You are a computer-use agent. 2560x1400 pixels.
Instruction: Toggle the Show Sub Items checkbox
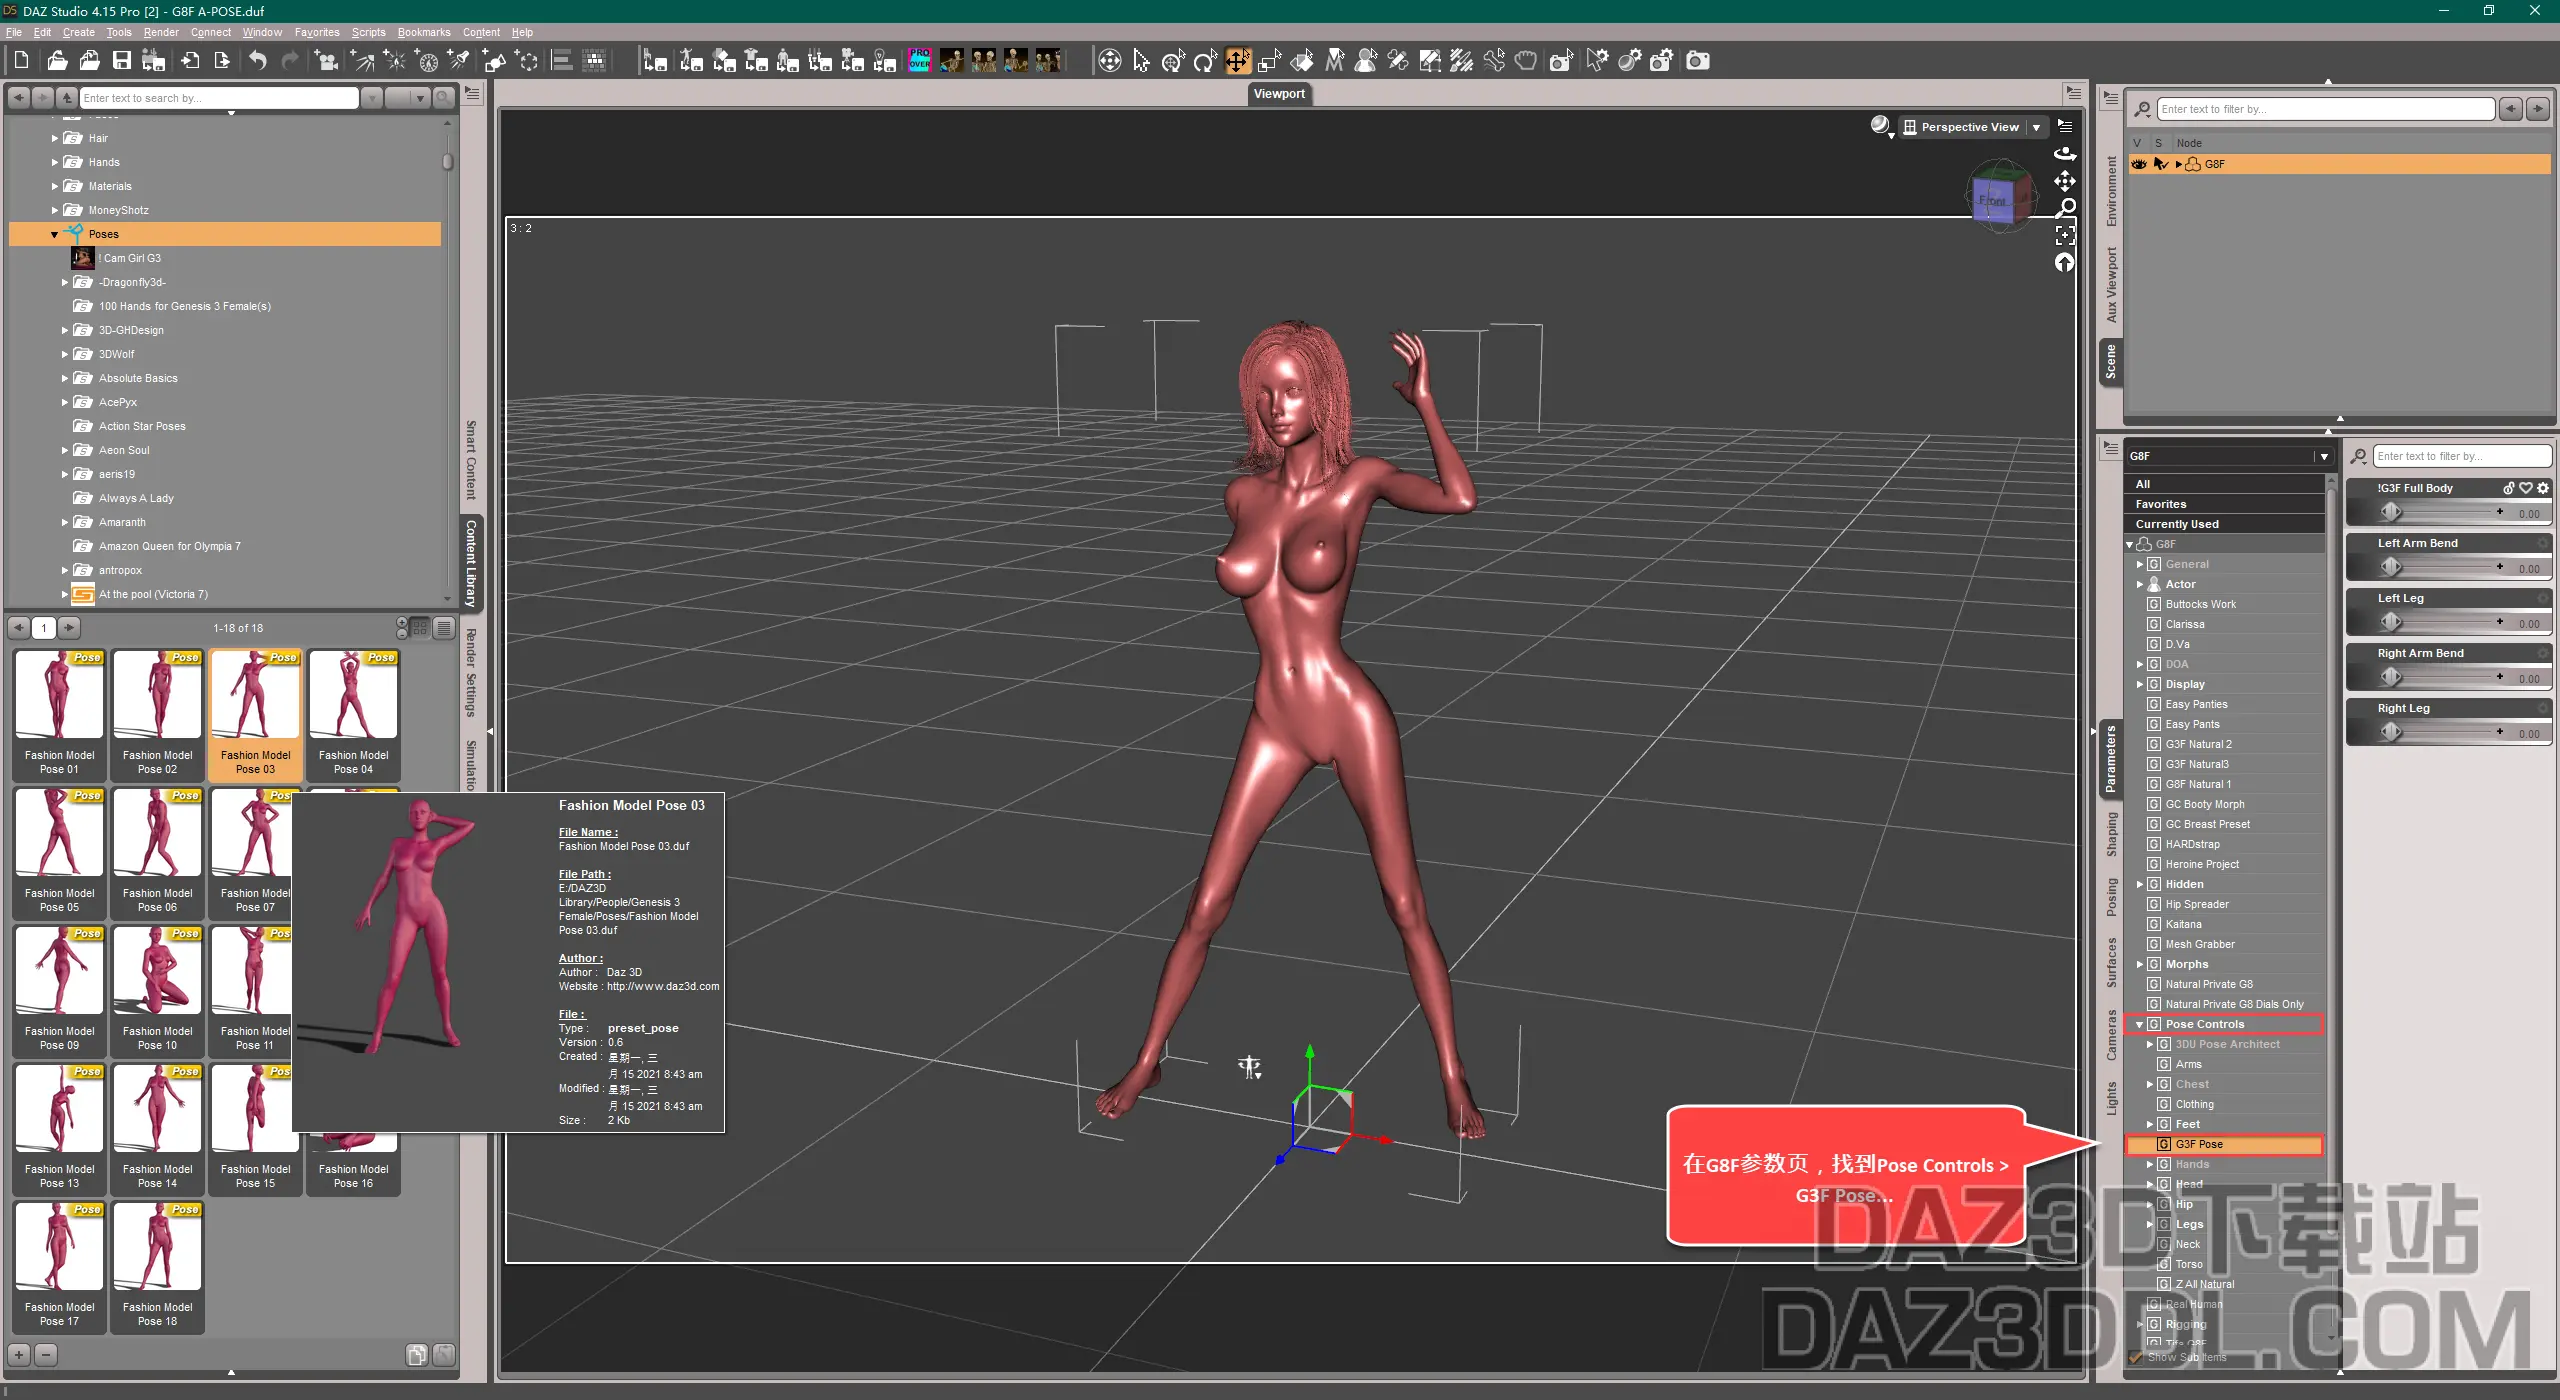point(2135,1357)
